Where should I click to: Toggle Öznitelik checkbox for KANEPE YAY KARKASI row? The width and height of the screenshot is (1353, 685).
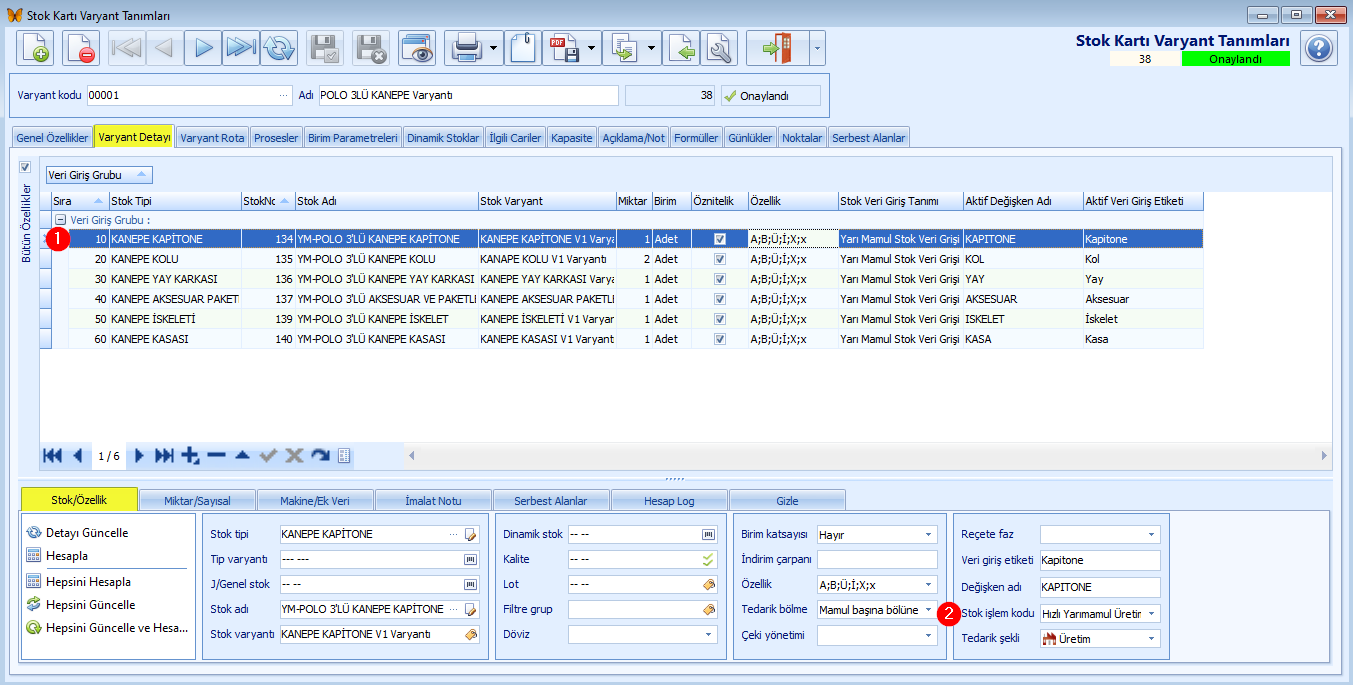point(720,279)
